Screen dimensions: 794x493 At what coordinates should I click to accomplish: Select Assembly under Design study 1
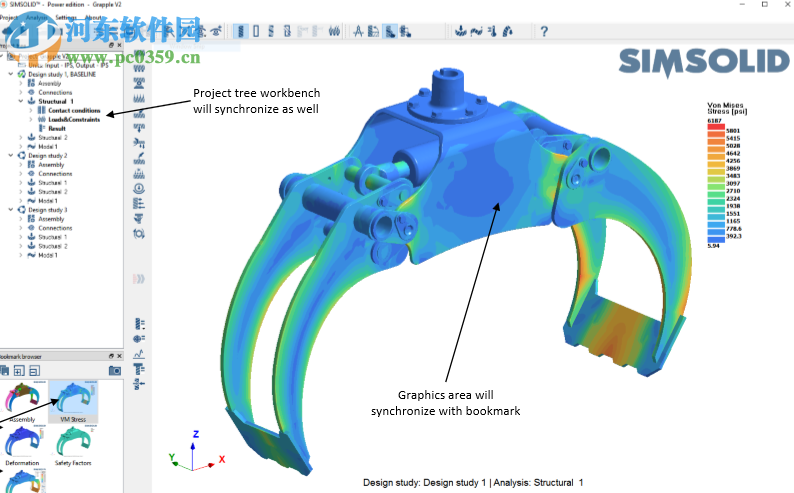(x=49, y=83)
